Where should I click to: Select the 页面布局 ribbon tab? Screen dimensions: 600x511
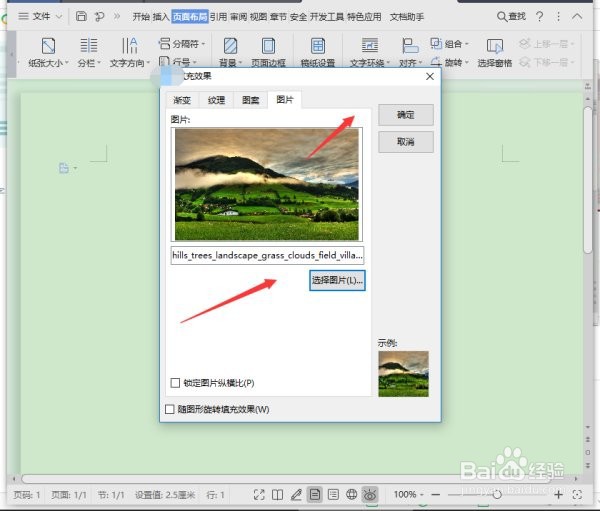[190, 17]
